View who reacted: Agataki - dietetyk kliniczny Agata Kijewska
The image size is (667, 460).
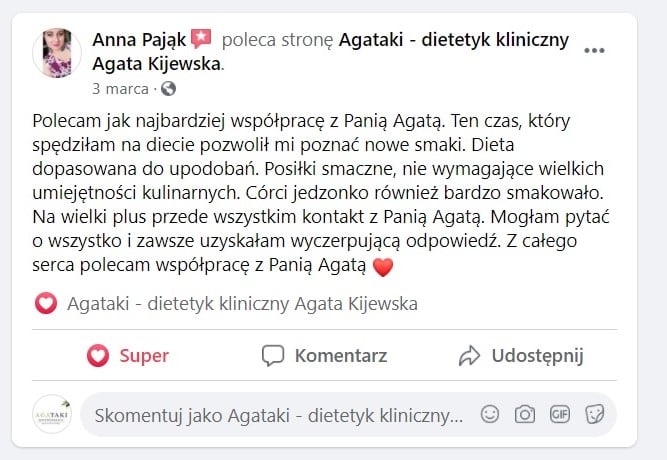242,303
